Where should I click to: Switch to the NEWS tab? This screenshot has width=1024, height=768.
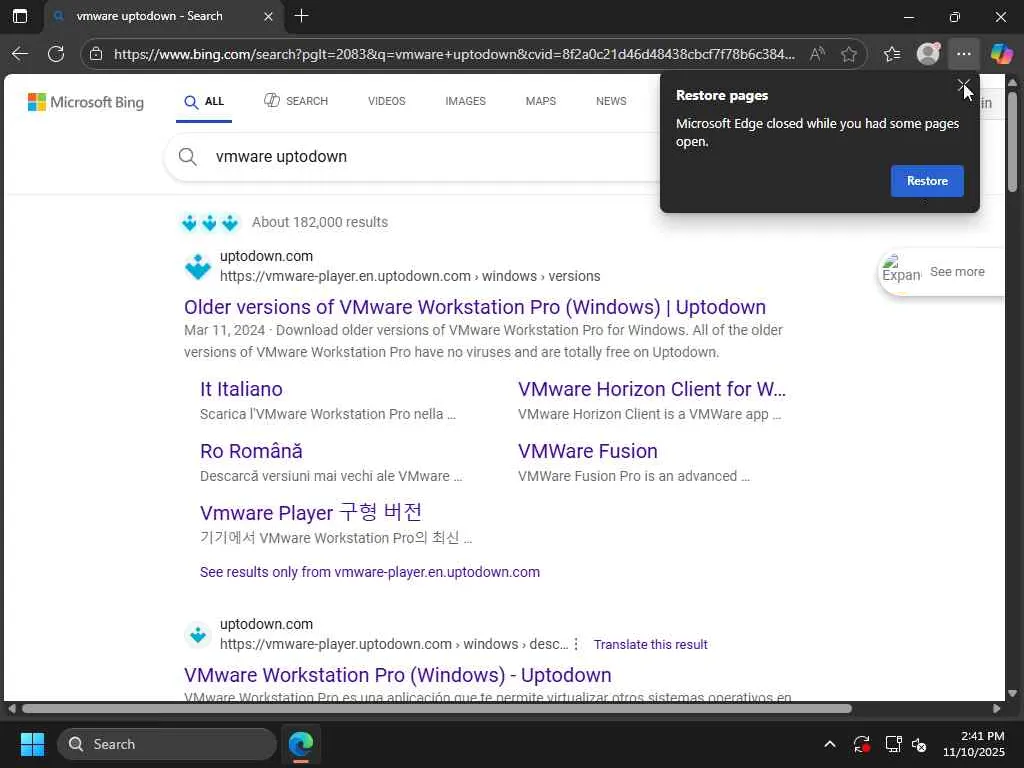(x=611, y=101)
